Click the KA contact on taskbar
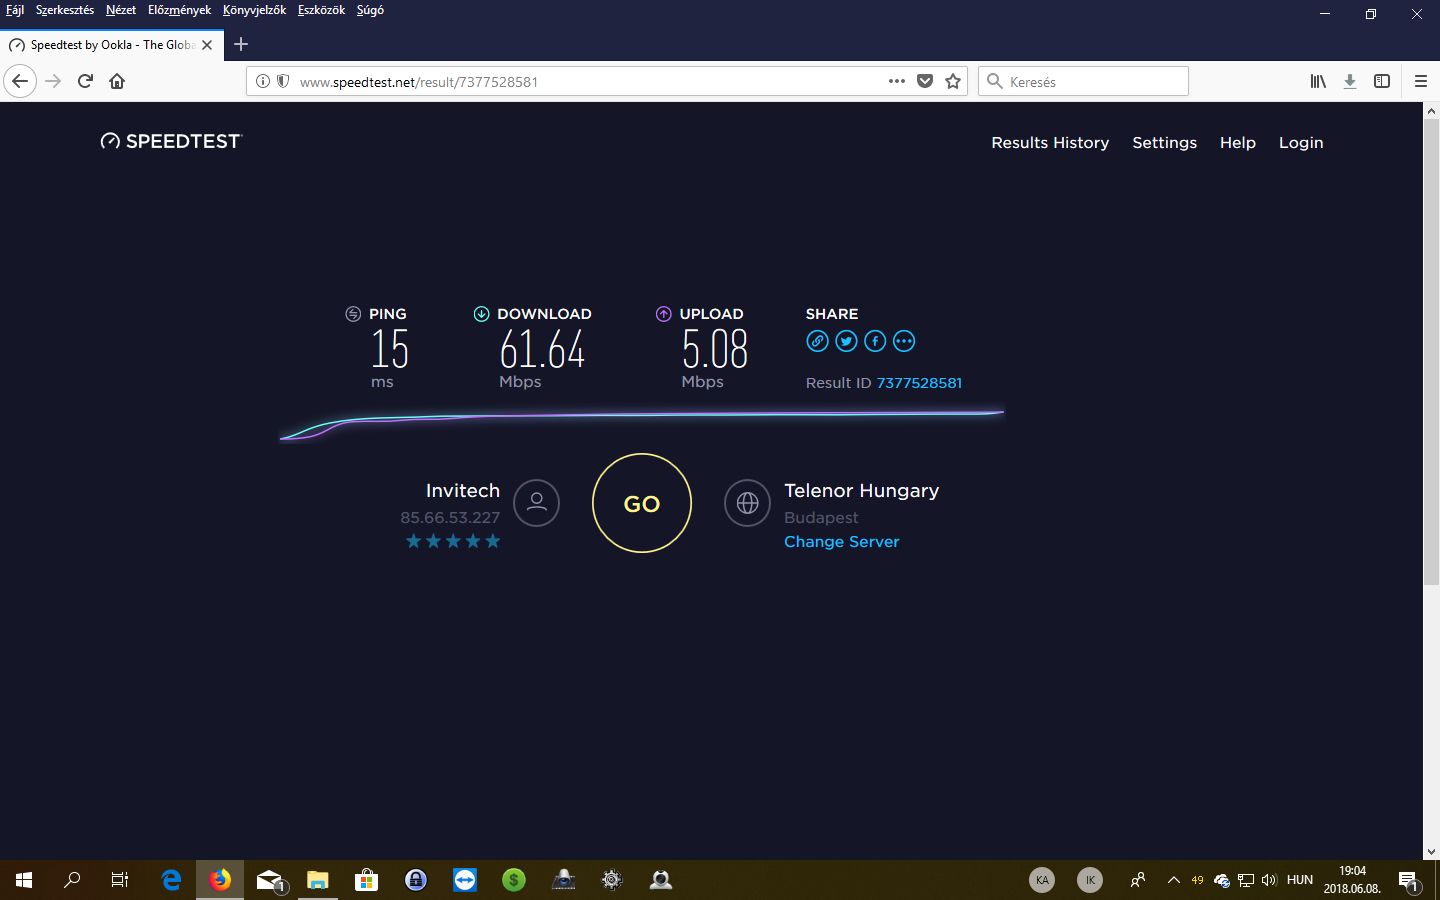Image resolution: width=1440 pixels, height=900 pixels. click(1042, 880)
